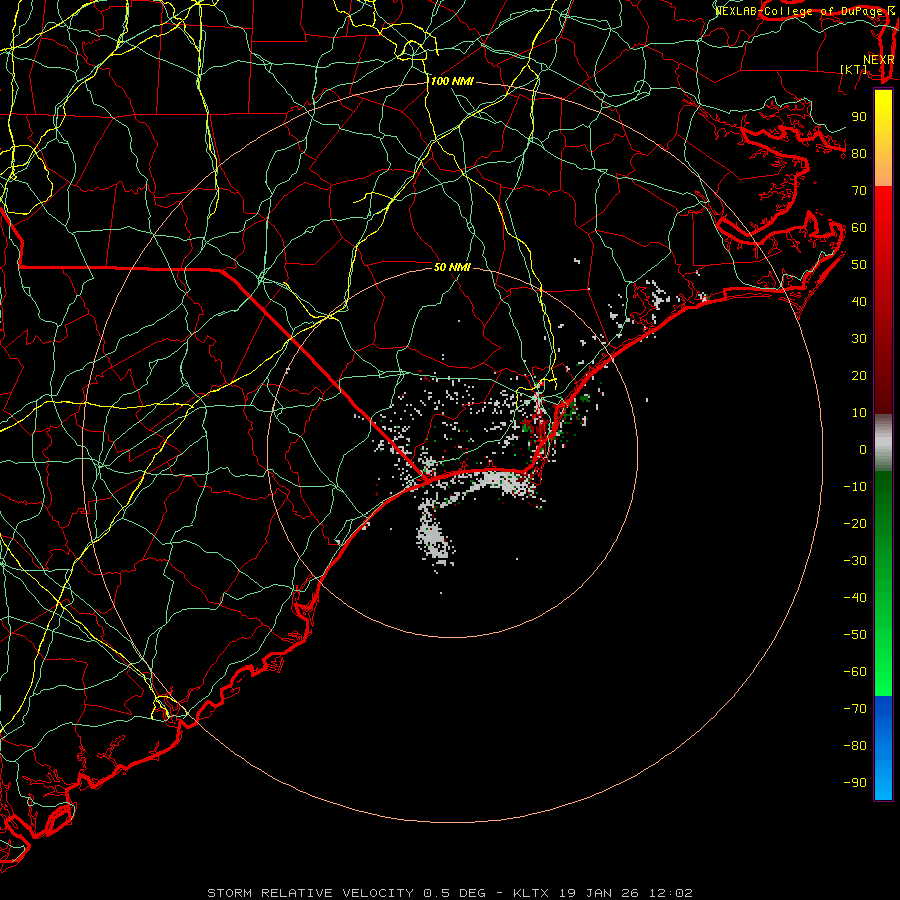Click "STORM RELATIVE VELOCITY" in the caption
This screenshot has width=900, height=900.
pos(310,893)
